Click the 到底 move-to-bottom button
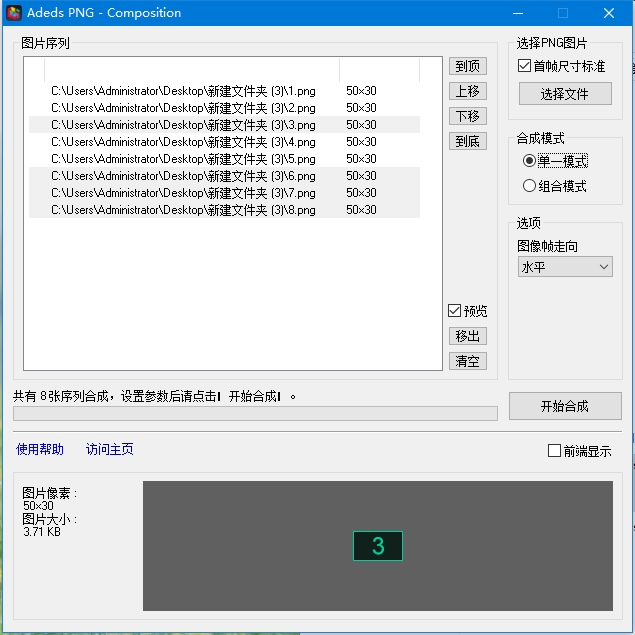The height and width of the screenshot is (635, 635). click(467, 141)
